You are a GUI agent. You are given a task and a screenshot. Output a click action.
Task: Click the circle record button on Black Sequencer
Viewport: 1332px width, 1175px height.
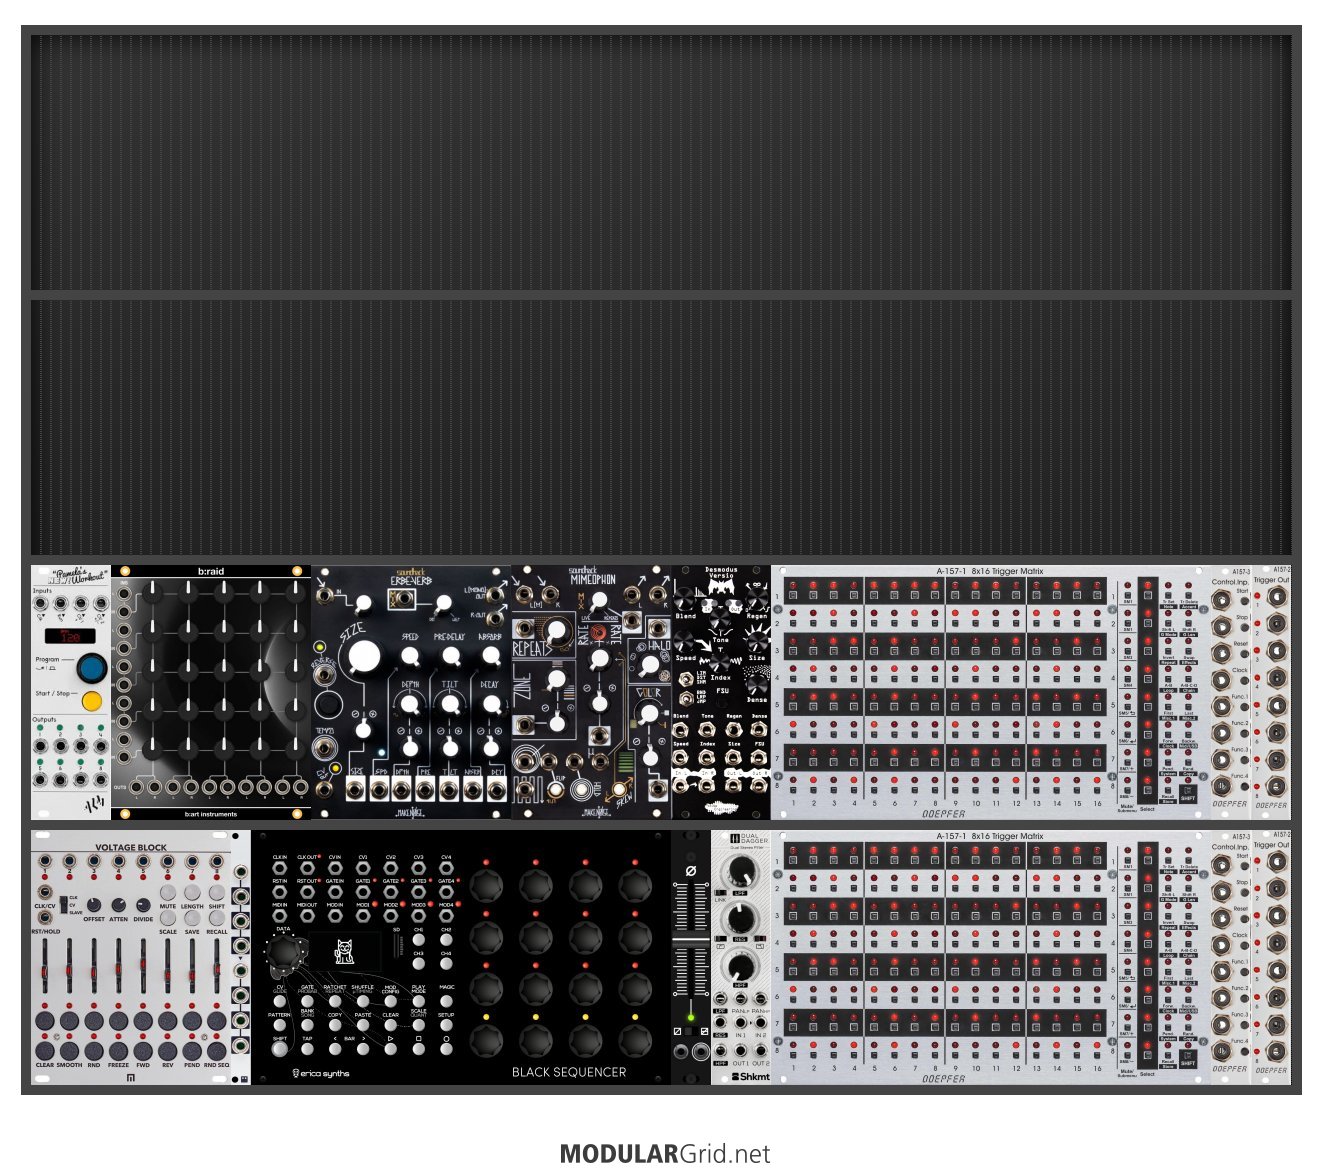[x=446, y=1049]
